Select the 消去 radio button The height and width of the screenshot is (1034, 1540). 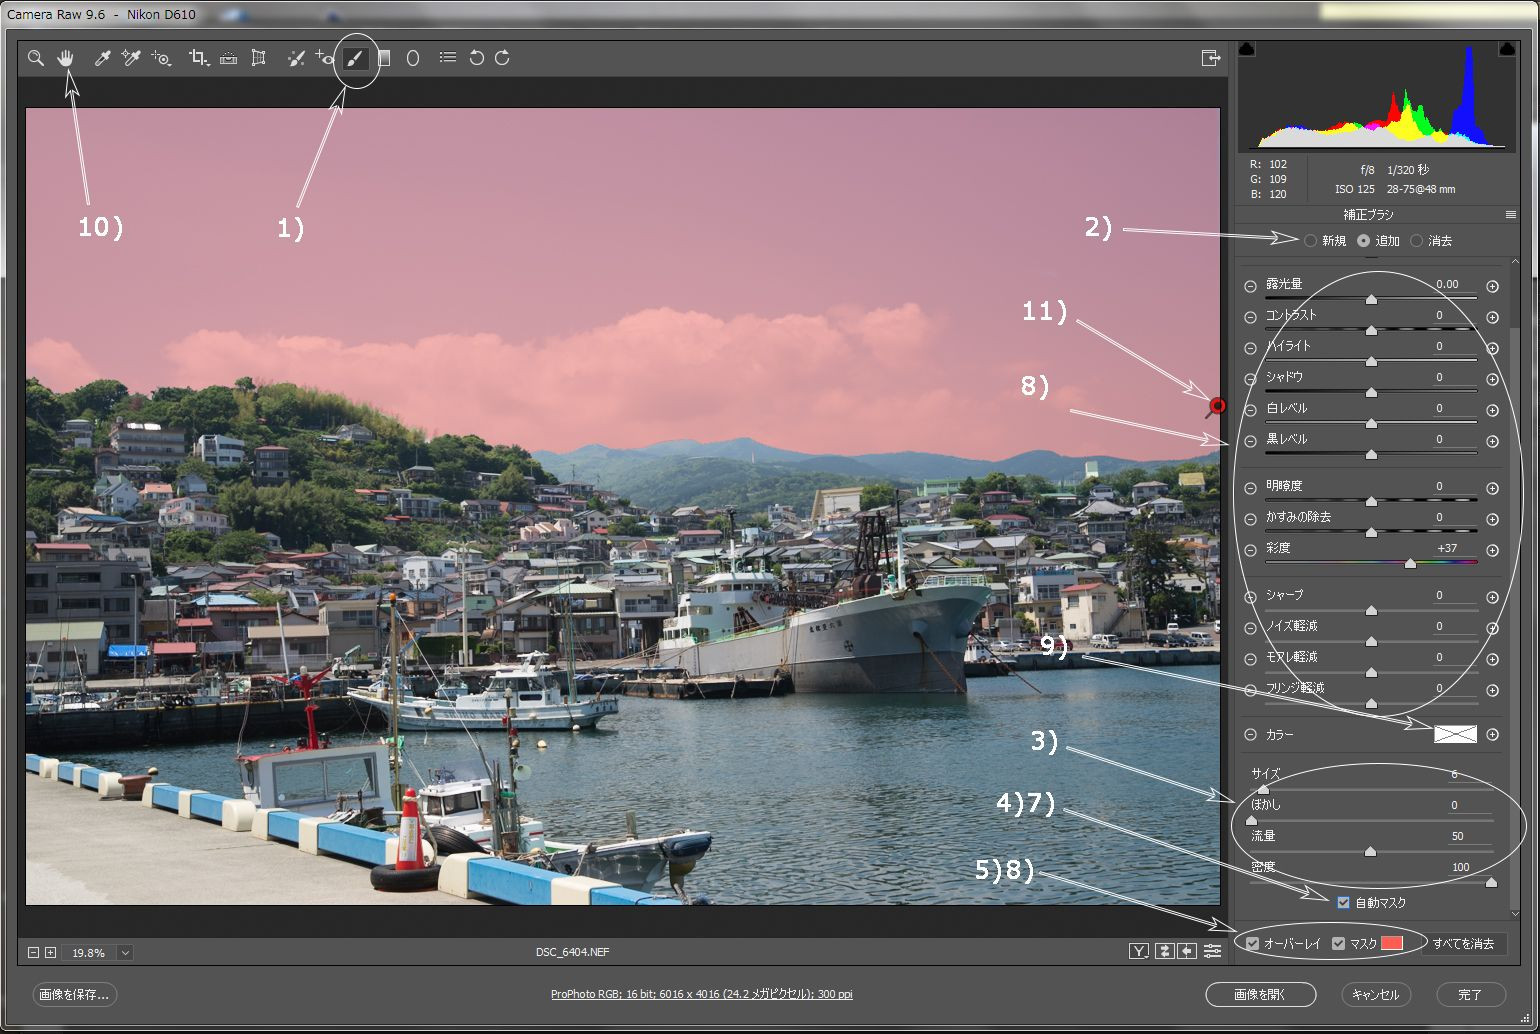click(x=1416, y=241)
